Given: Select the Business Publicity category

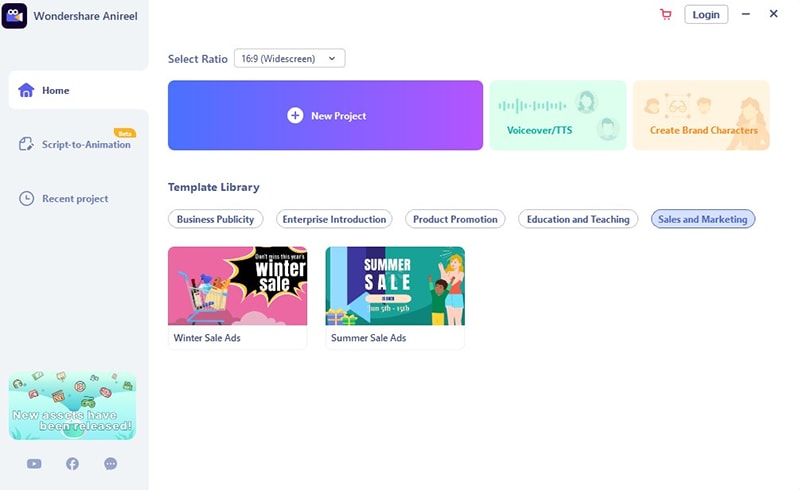Looking at the screenshot, I should pos(215,219).
